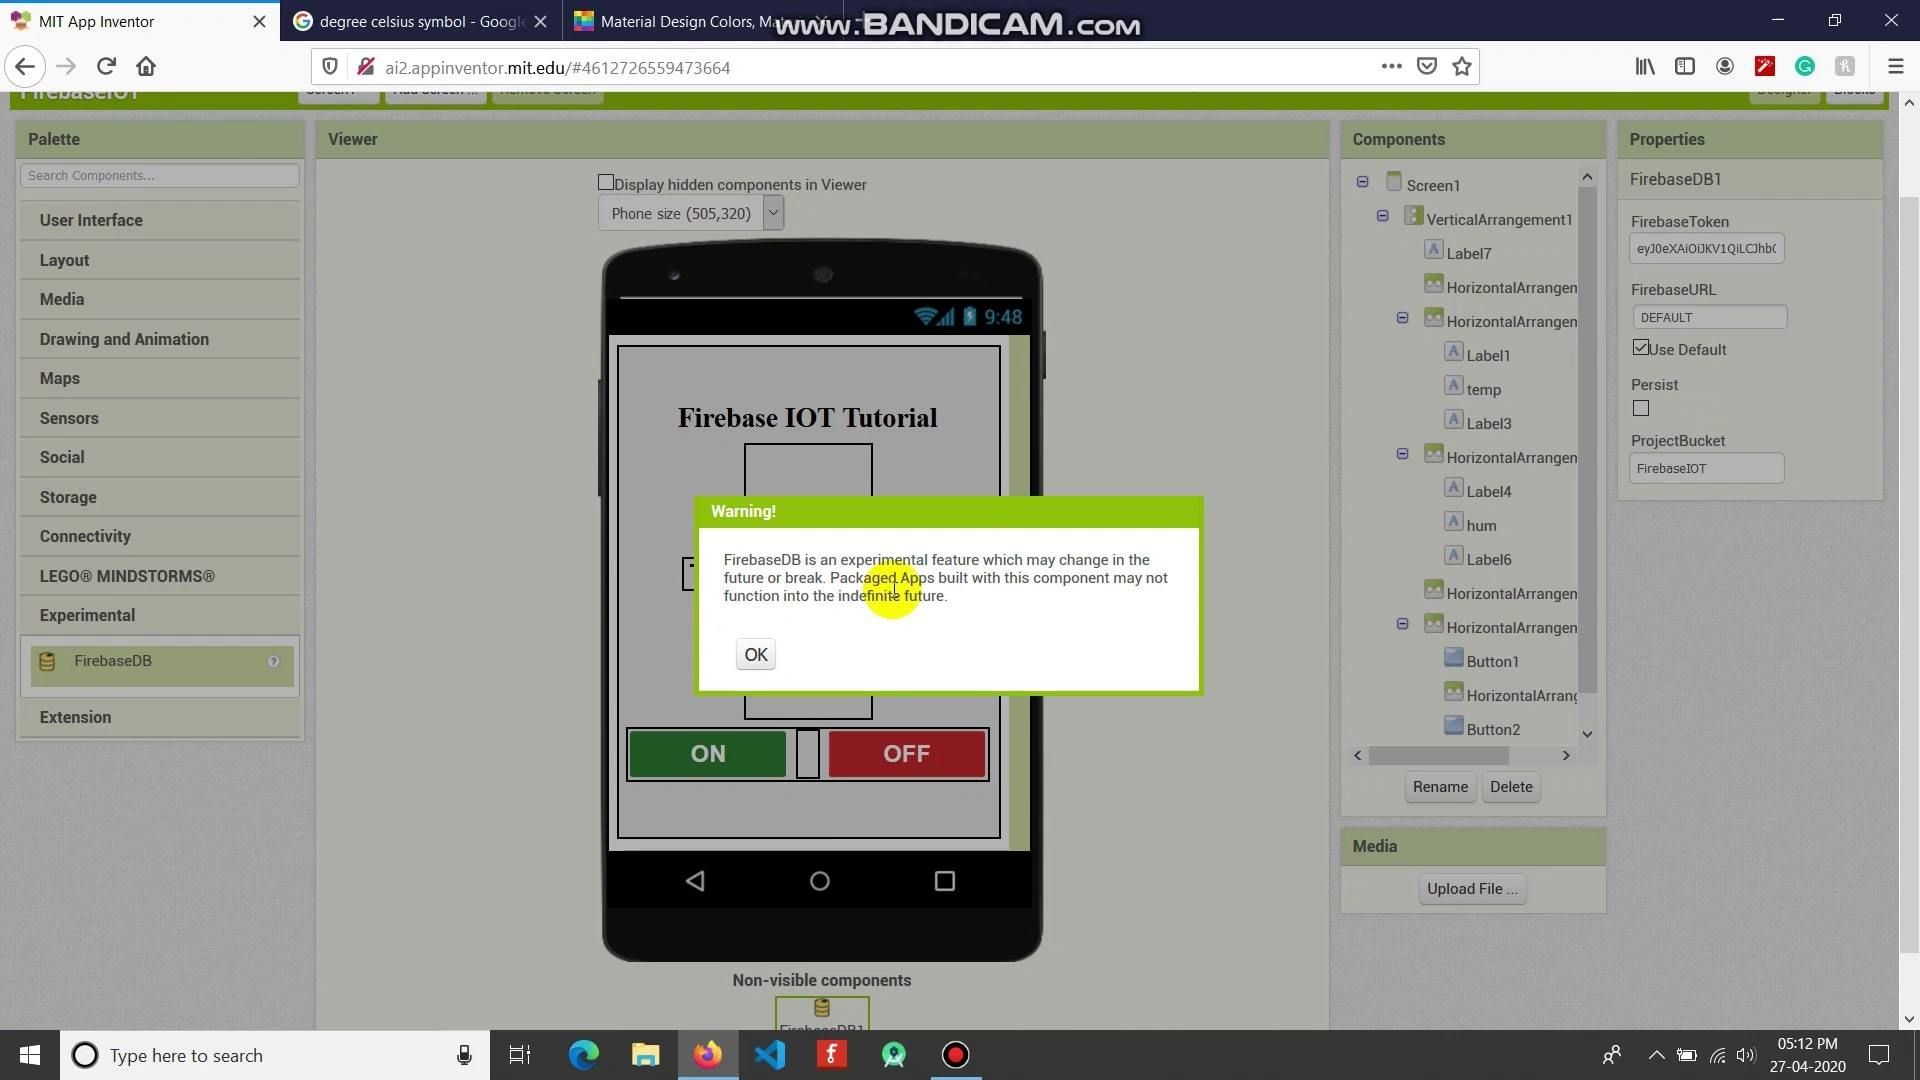1920x1080 pixels.
Task: Click the FirebaseDB1 non-visible component under the phone
Action: [821, 1010]
